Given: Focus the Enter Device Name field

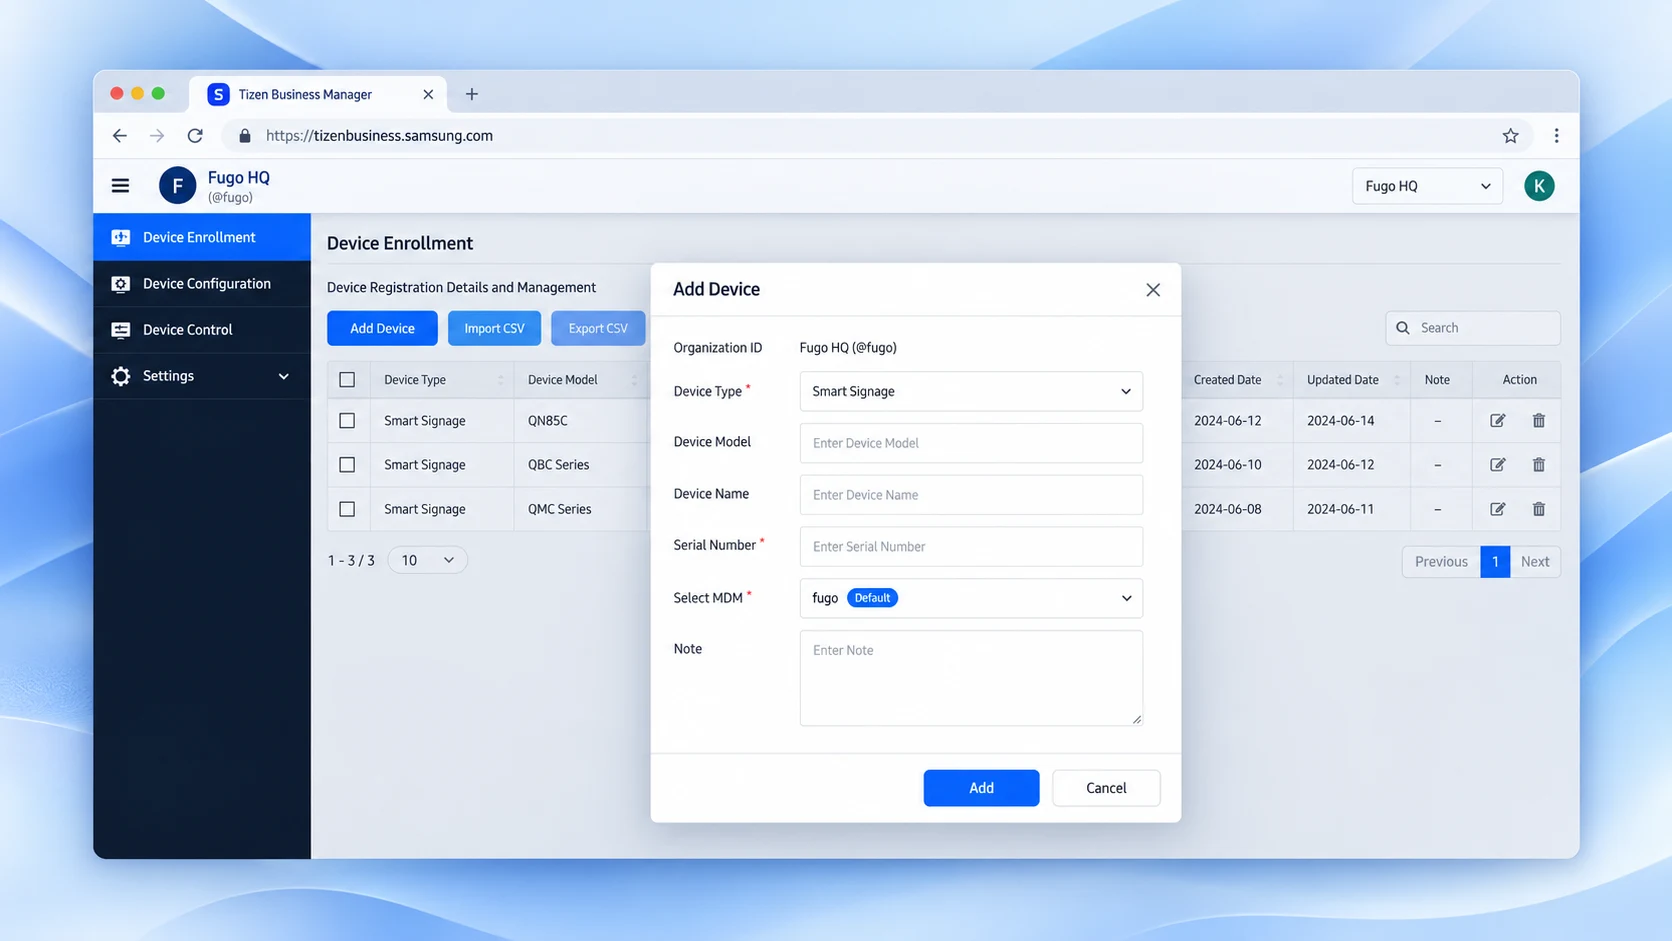Looking at the screenshot, I should pyautogui.click(x=971, y=495).
